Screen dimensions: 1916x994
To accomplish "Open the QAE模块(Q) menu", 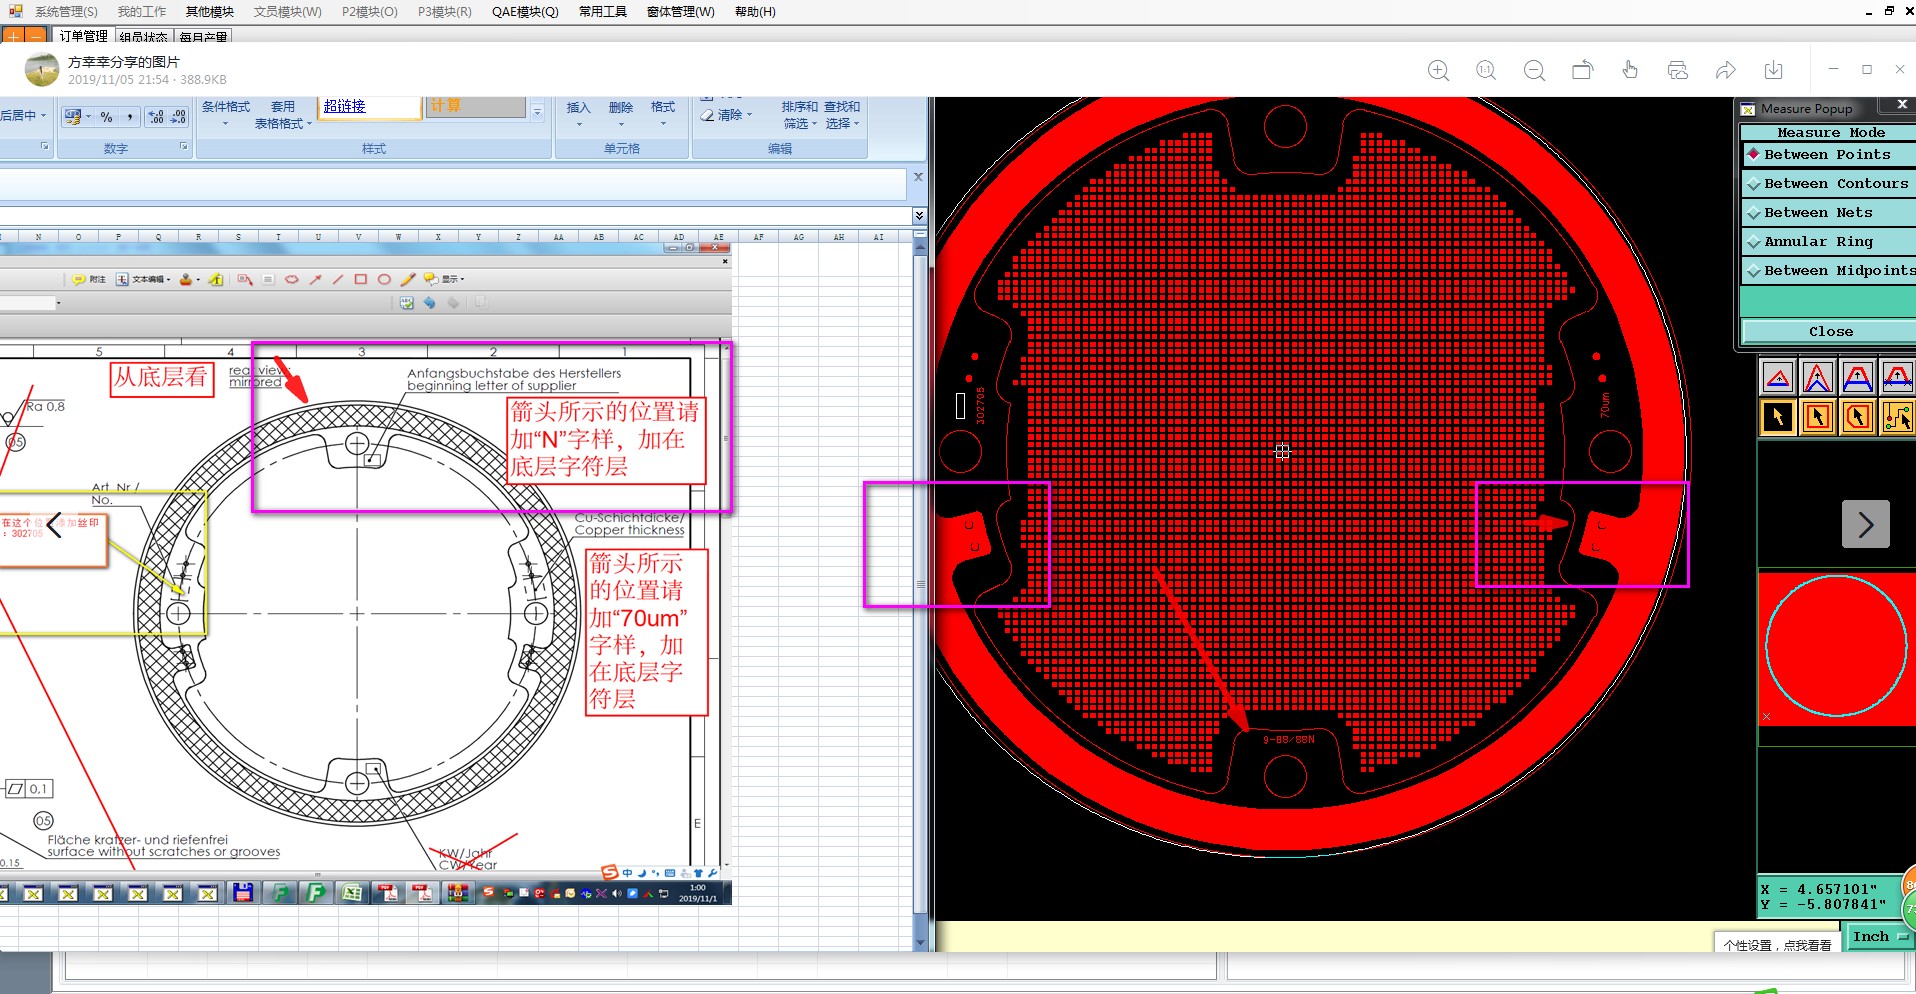I will click(x=525, y=12).
